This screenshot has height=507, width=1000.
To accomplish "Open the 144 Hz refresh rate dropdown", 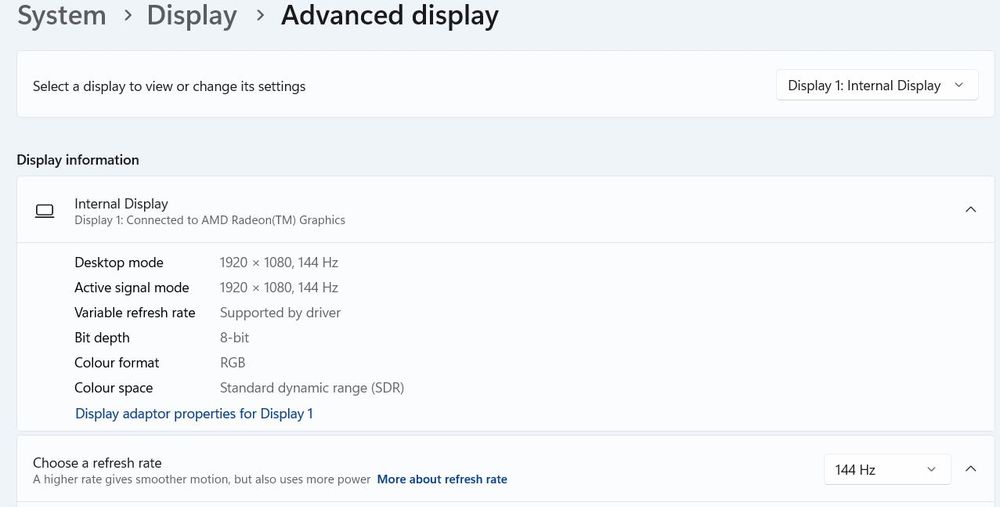I will (x=886, y=469).
